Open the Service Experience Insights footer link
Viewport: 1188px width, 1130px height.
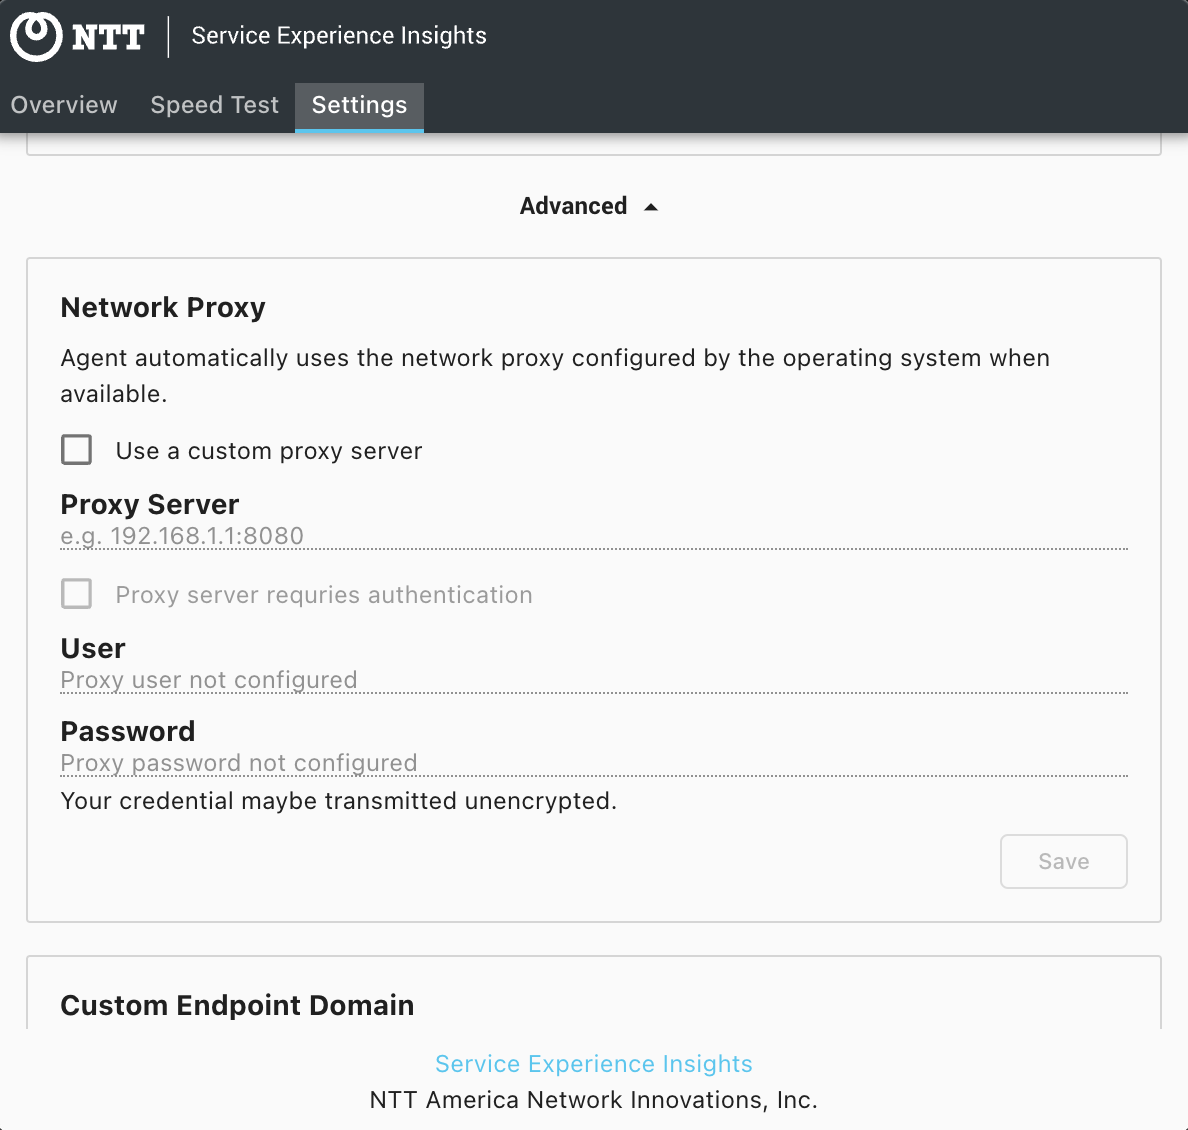(x=593, y=1064)
